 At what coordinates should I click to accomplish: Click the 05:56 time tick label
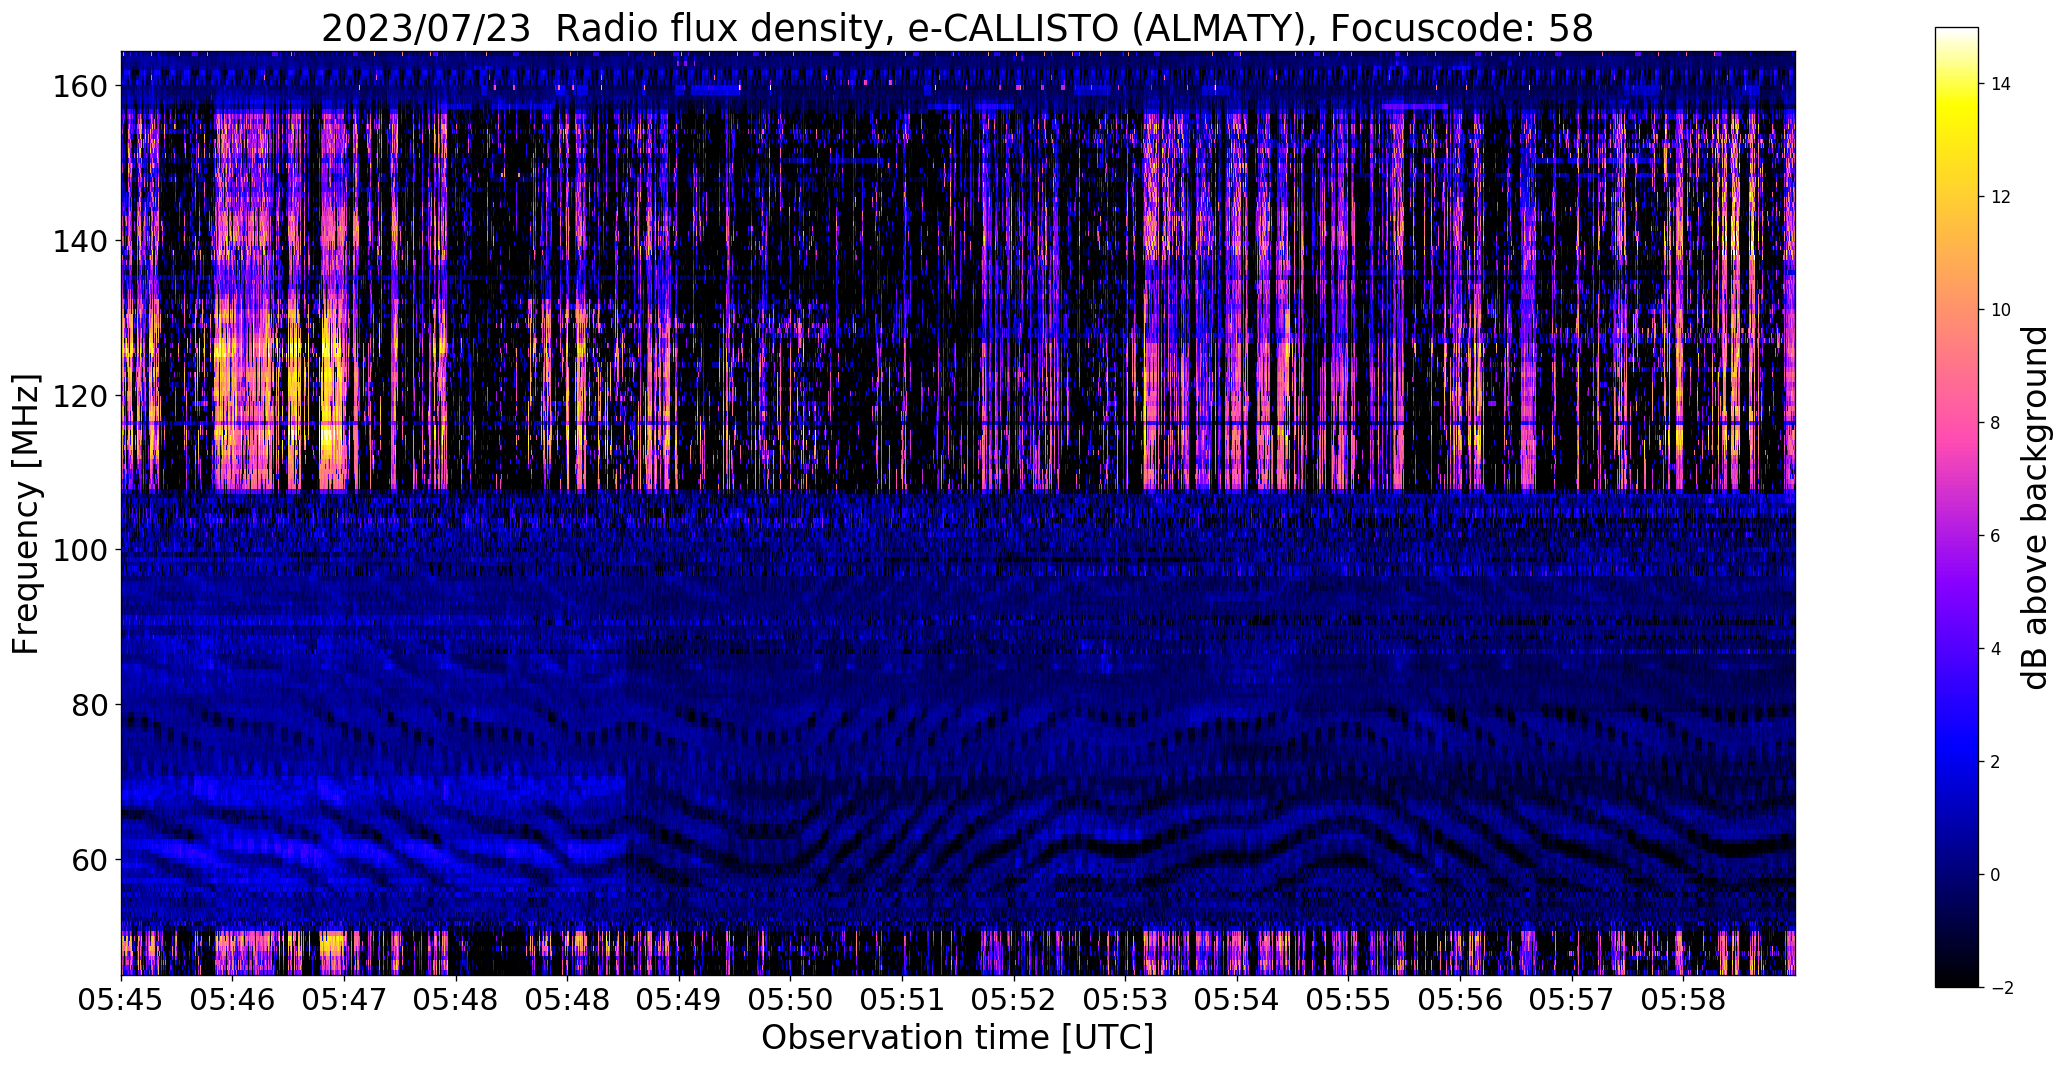point(1461,1000)
